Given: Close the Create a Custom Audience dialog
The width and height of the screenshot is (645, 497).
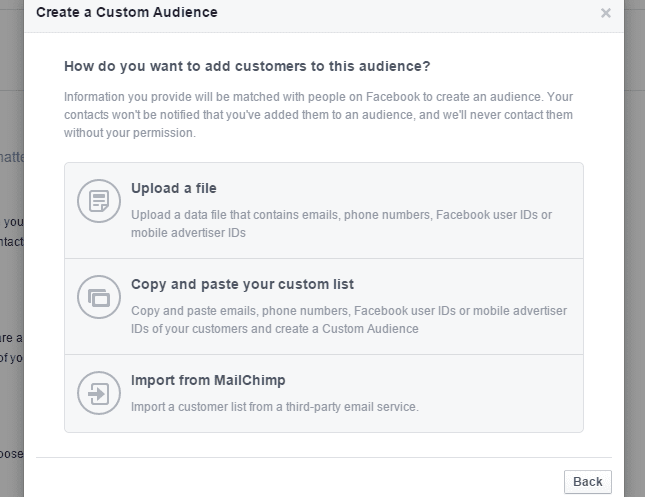Looking at the screenshot, I should tap(606, 13).
